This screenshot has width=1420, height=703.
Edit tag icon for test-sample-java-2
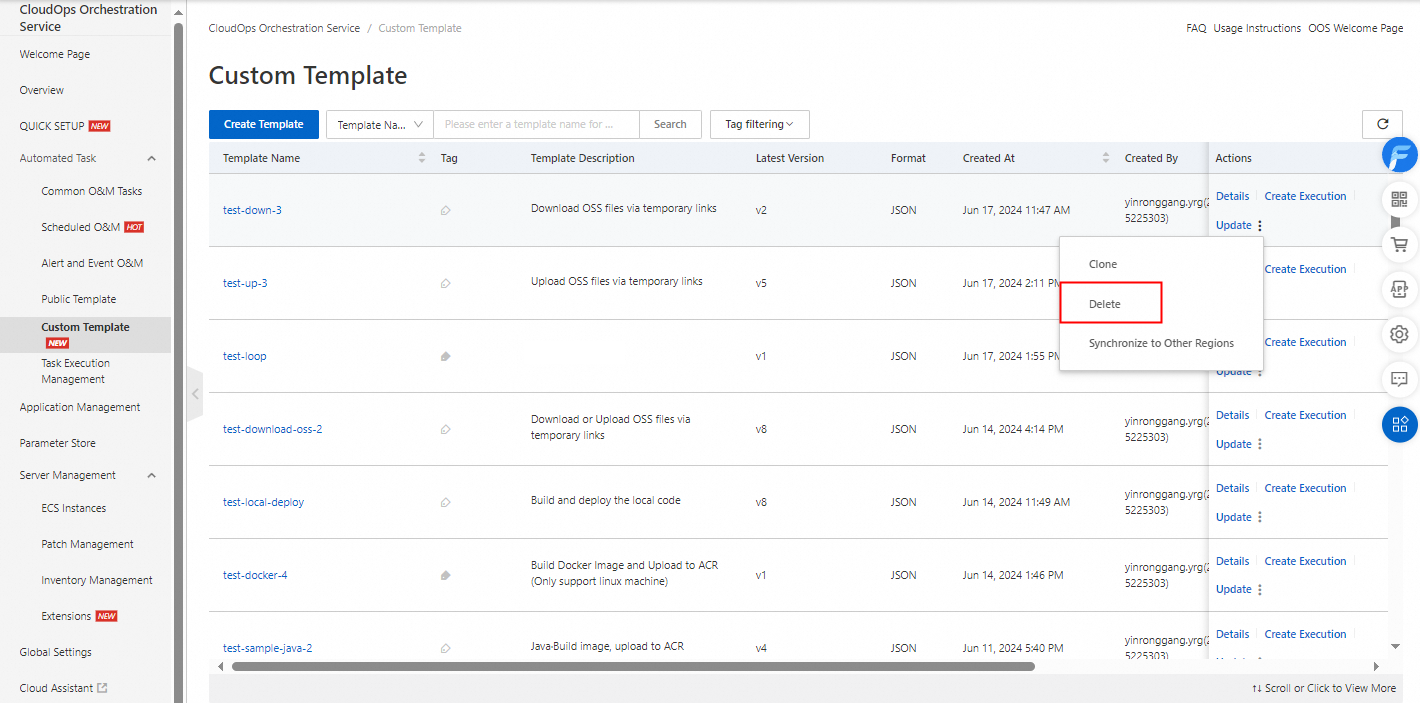tap(445, 648)
